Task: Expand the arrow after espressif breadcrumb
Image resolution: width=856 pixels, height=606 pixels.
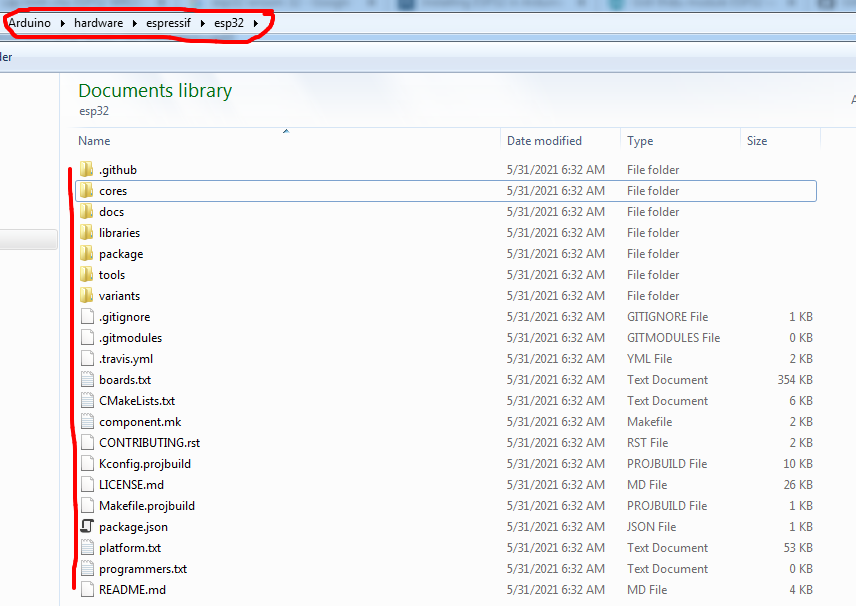Action: [x=203, y=23]
